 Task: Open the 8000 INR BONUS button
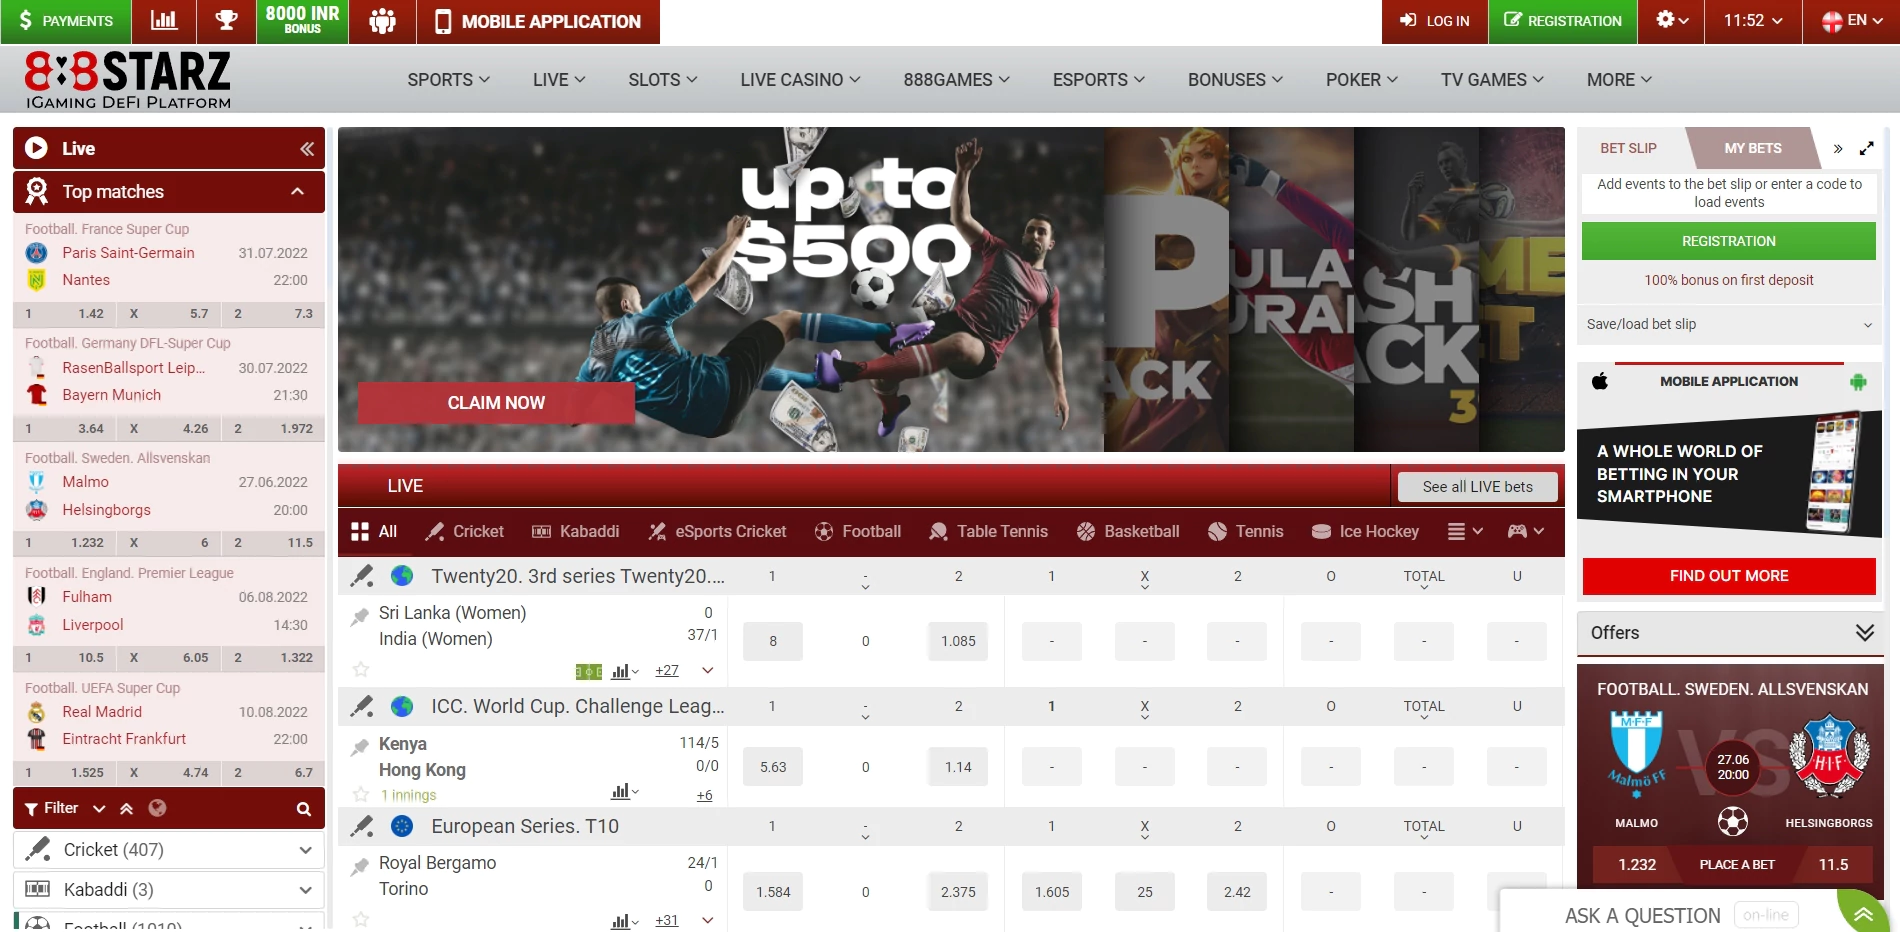(302, 21)
